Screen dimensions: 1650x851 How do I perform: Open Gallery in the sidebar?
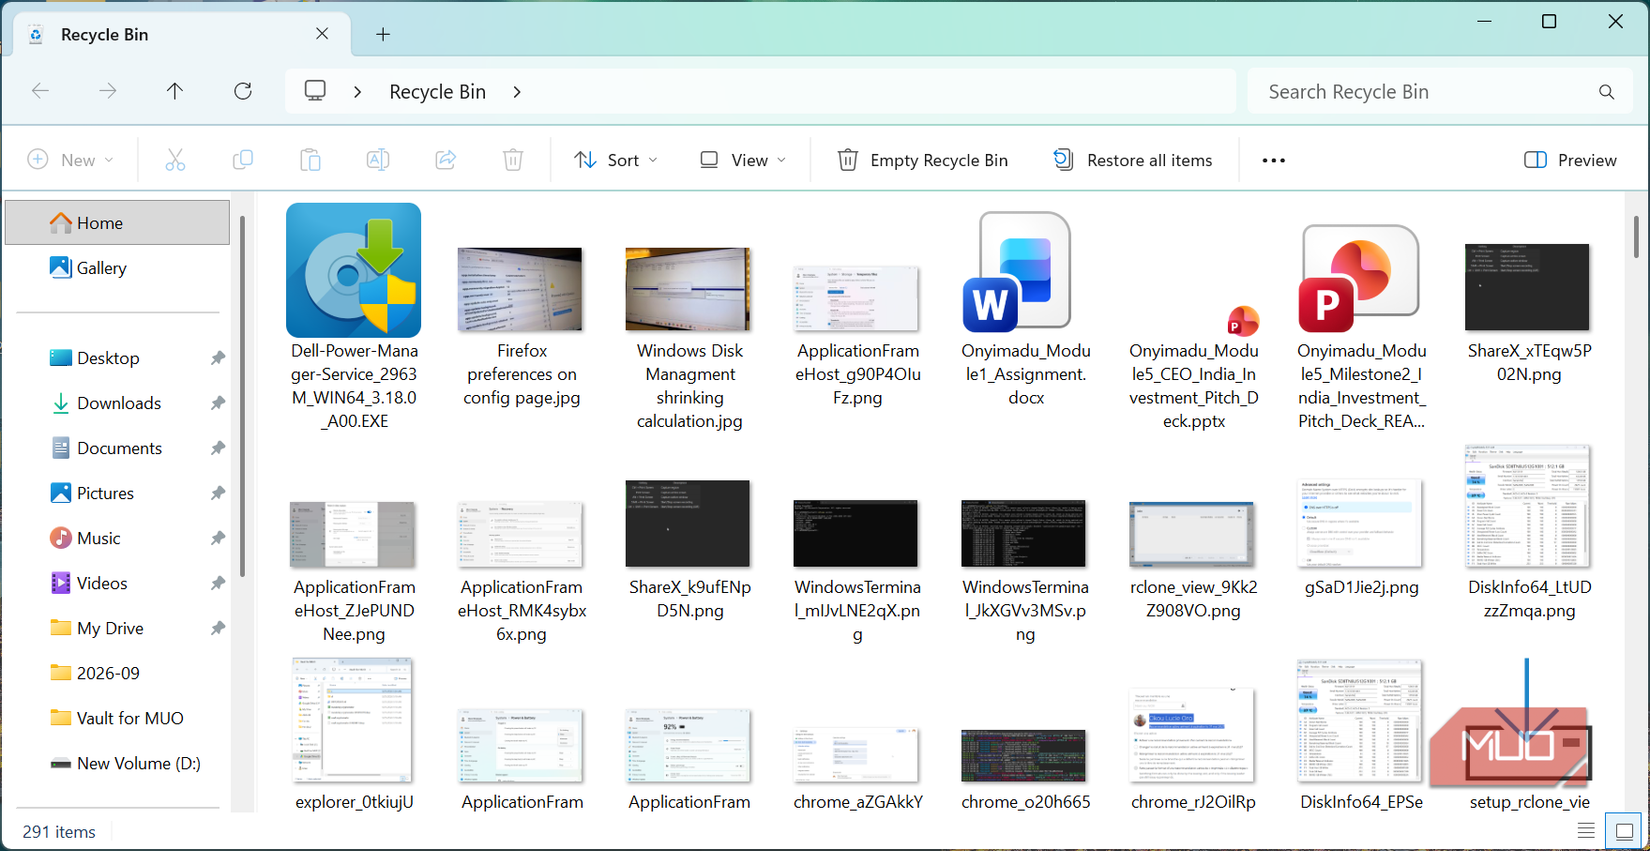118,268
